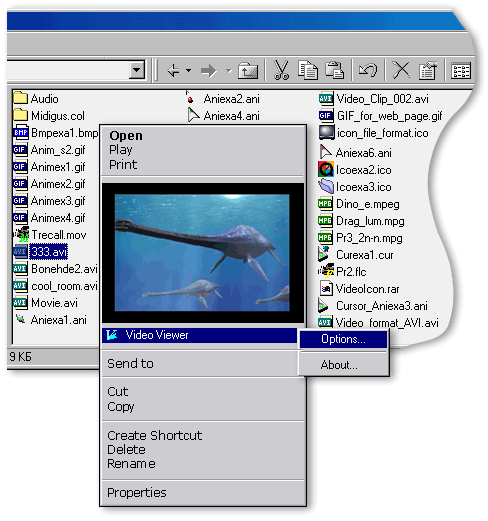Click the Forward arrow toolbar icon
Image resolution: width=488 pixels, height=521 pixels.
tap(209, 71)
